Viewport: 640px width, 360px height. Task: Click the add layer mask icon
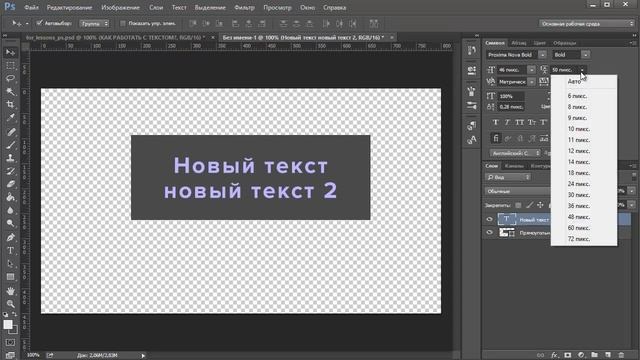tap(568, 355)
